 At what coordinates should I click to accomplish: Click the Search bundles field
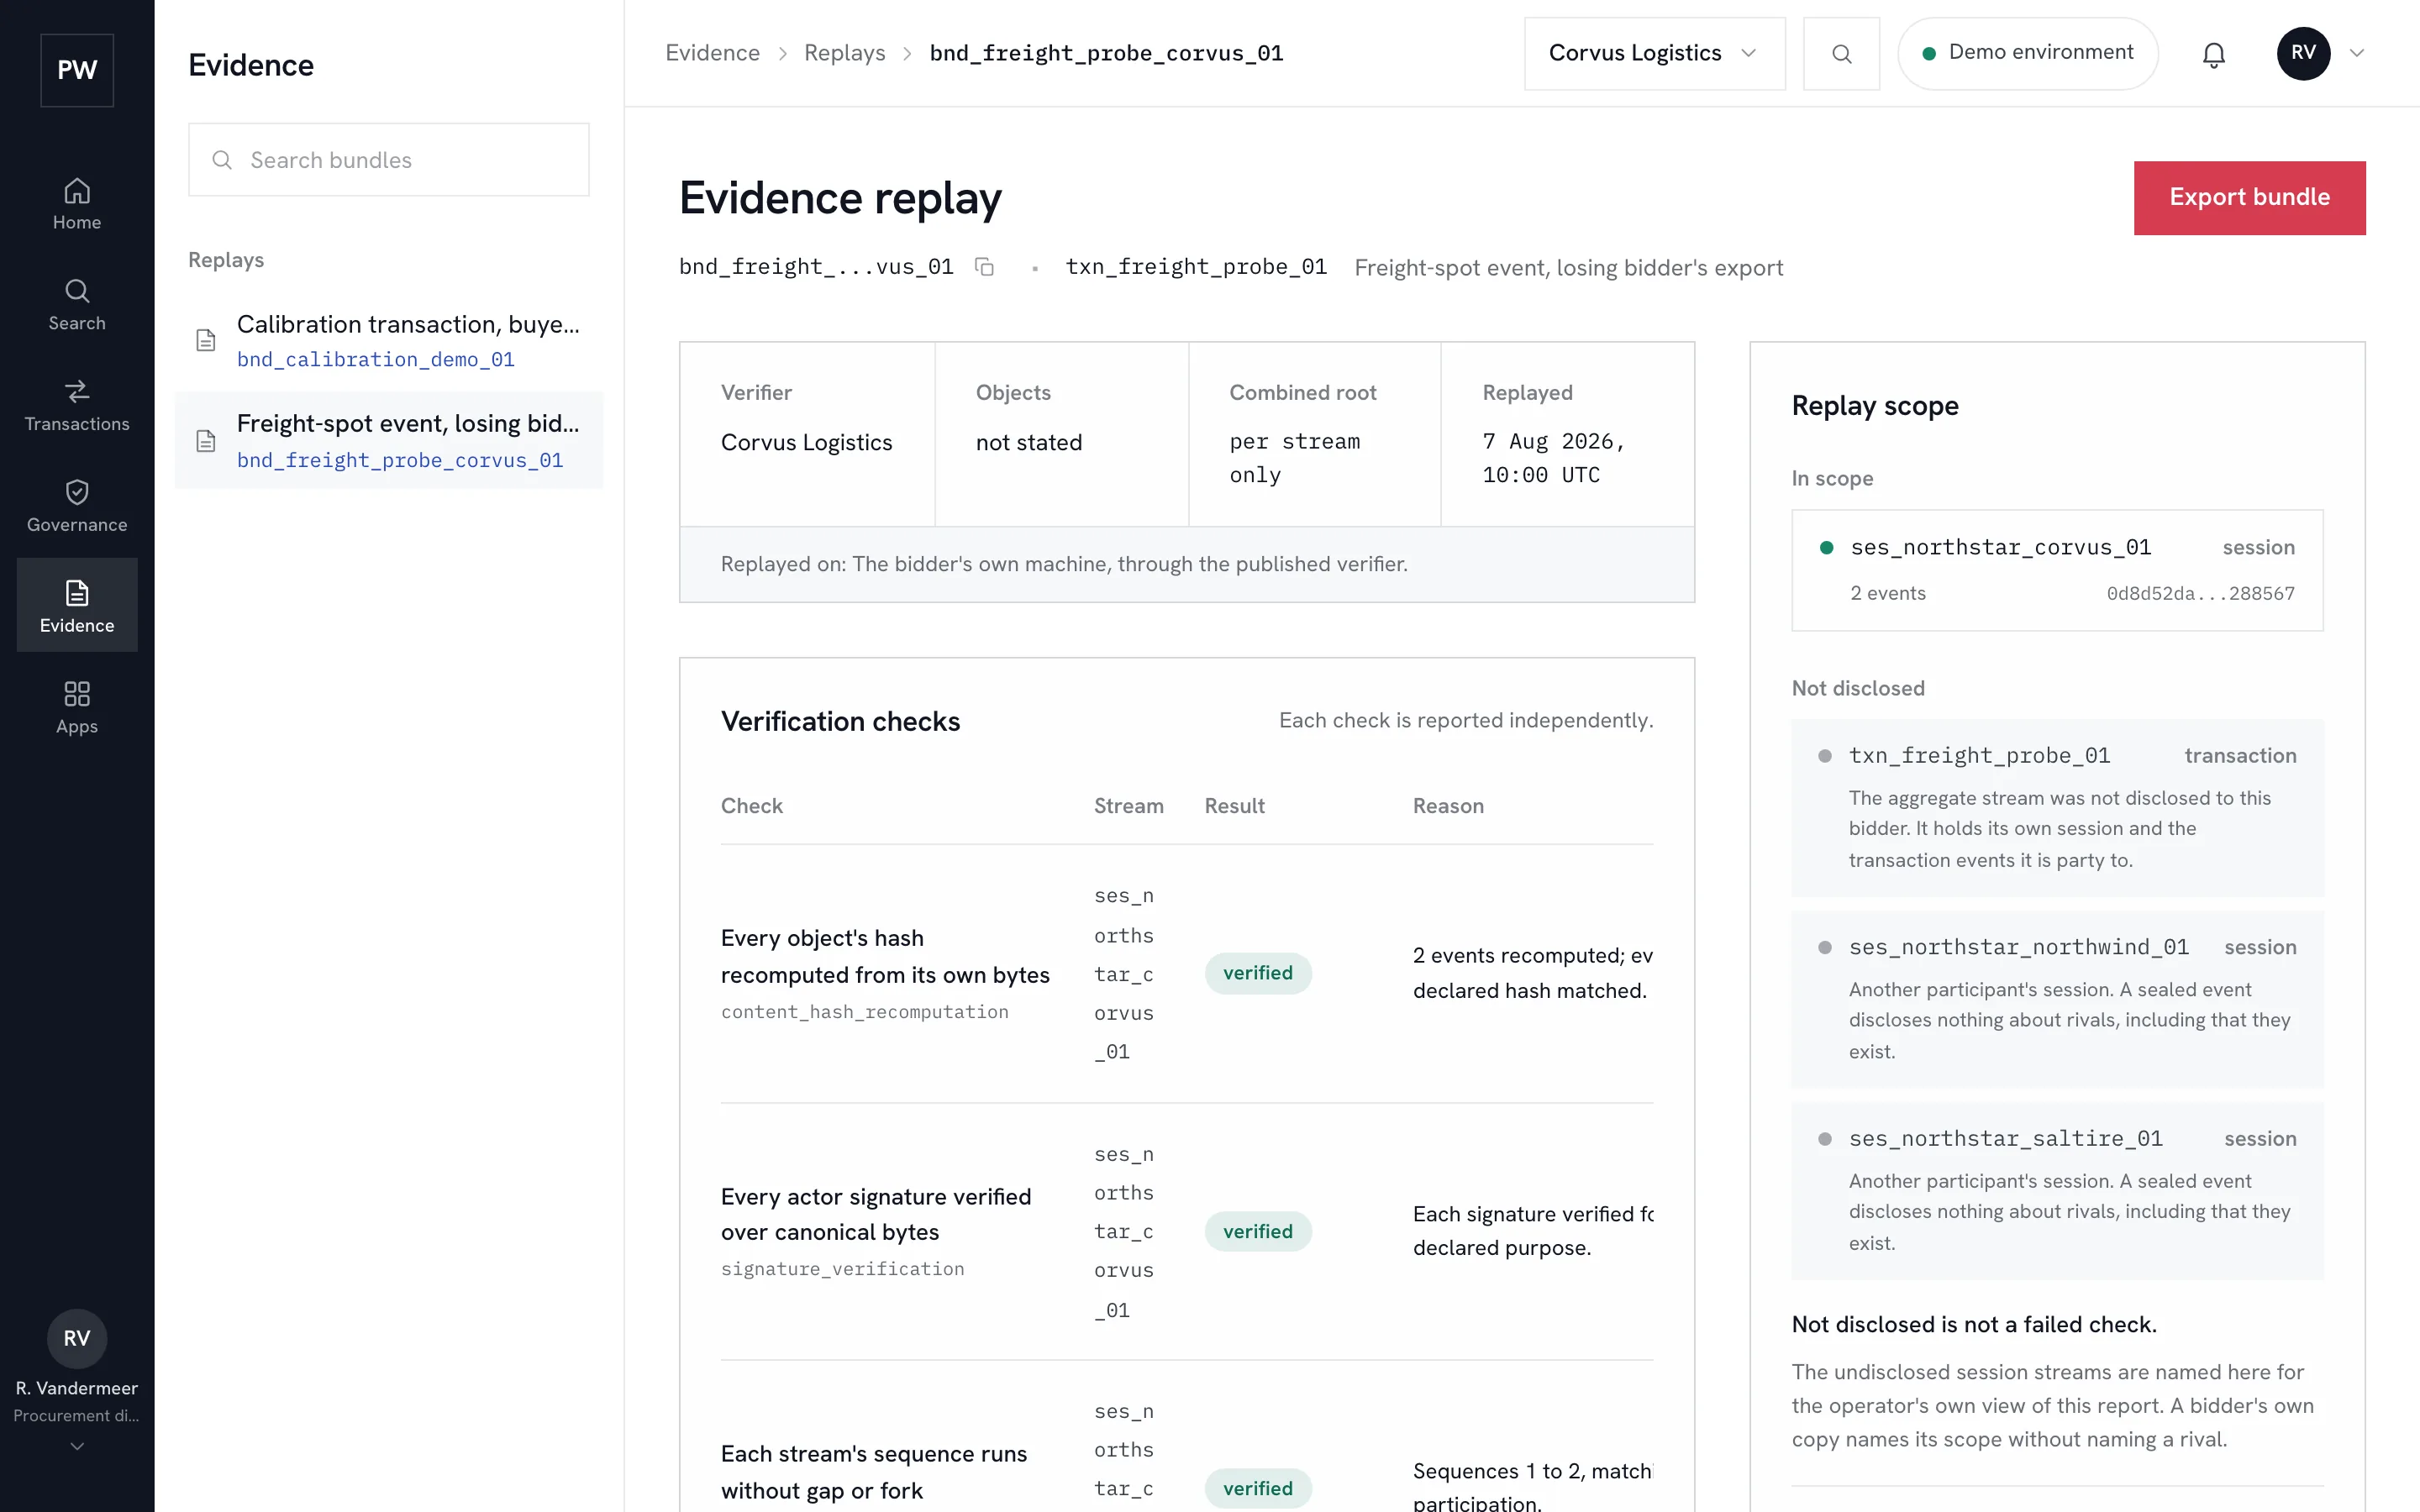(x=389, y=160)
